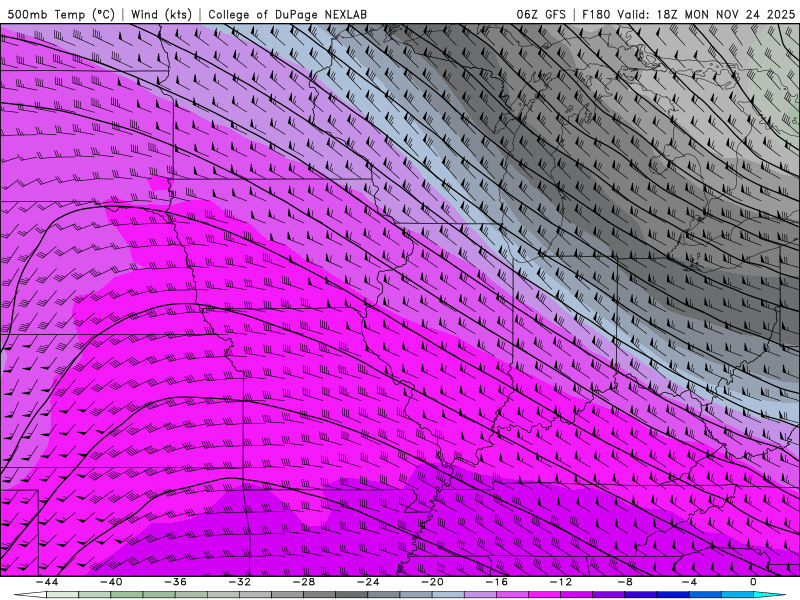Screen dimensions: 800x600
Task: Click the -24 colorbar label
Action: 368,582
